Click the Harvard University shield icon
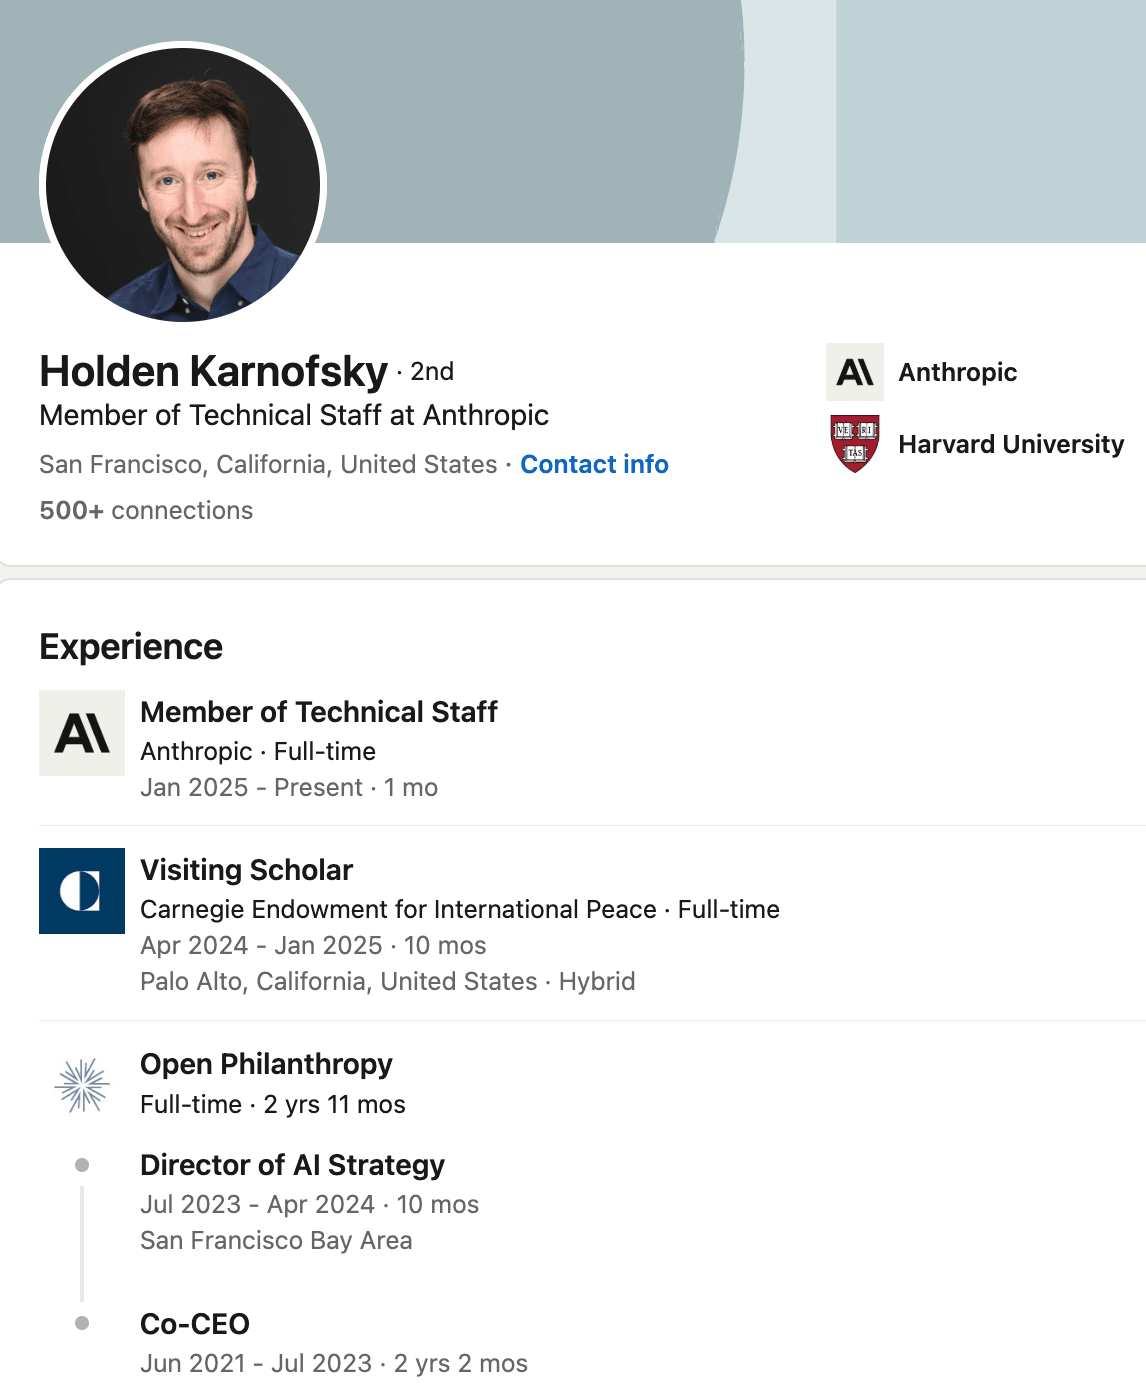This screenshot has height=1395, width=1146. (855, 443)
